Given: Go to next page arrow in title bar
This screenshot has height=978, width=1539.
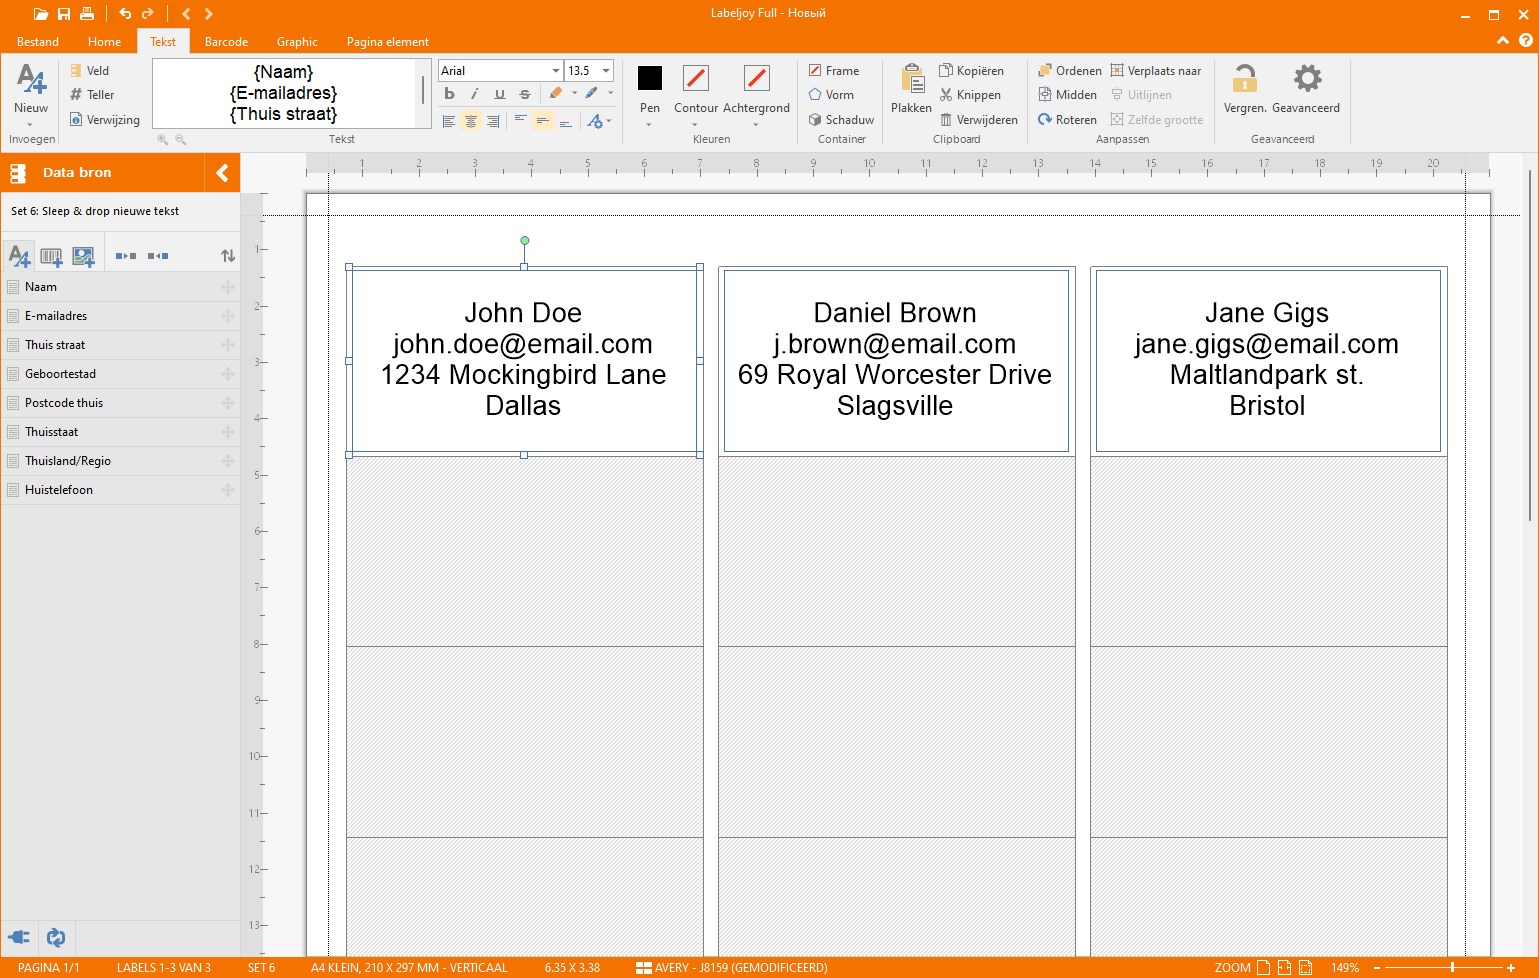Looking at the screenshot, I should point(209,14).
